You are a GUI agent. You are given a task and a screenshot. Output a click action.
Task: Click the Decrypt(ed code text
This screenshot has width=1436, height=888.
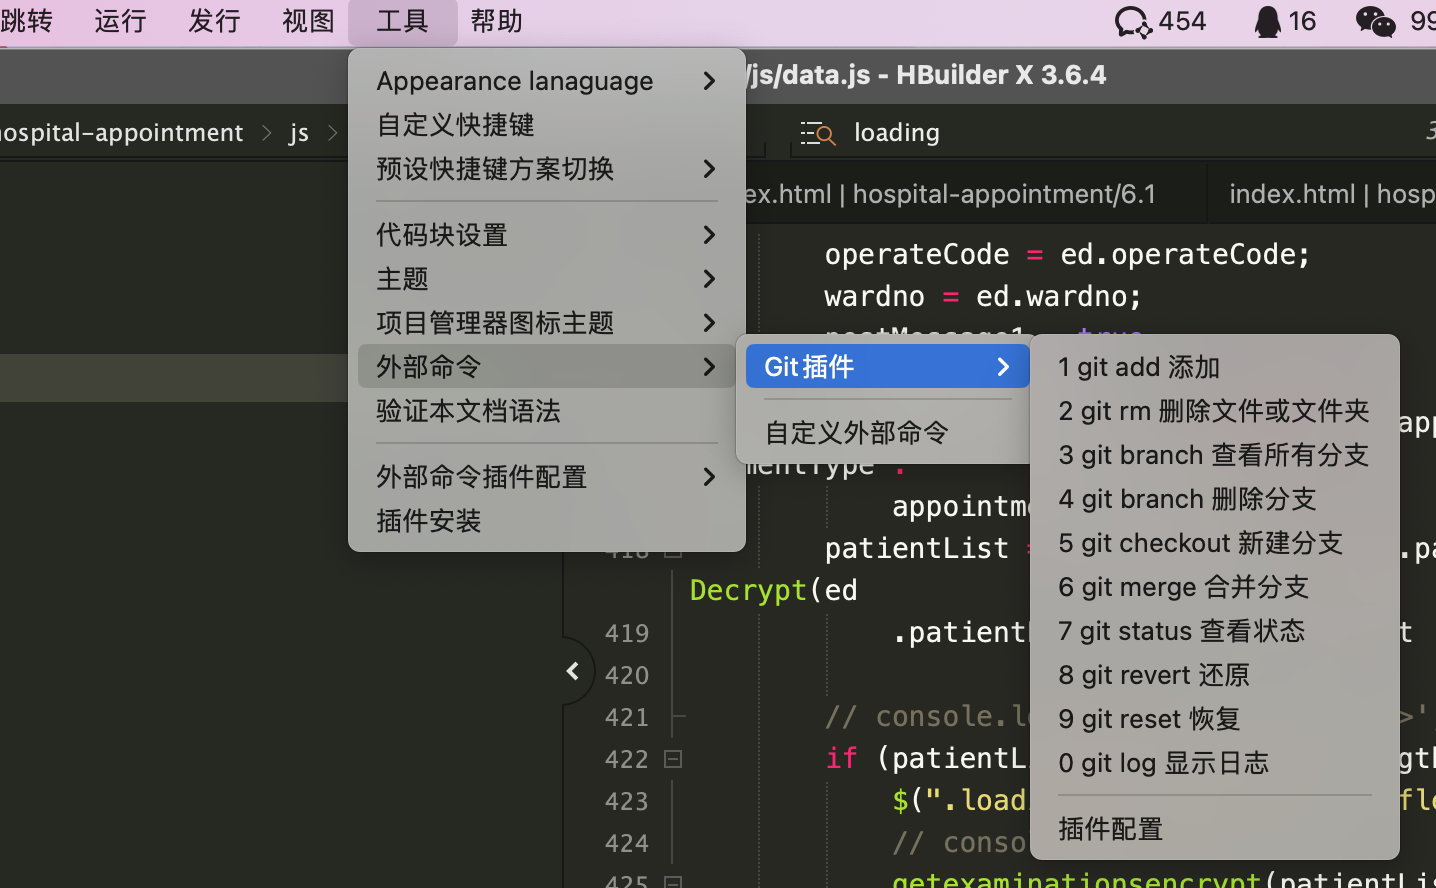[774, 590]
